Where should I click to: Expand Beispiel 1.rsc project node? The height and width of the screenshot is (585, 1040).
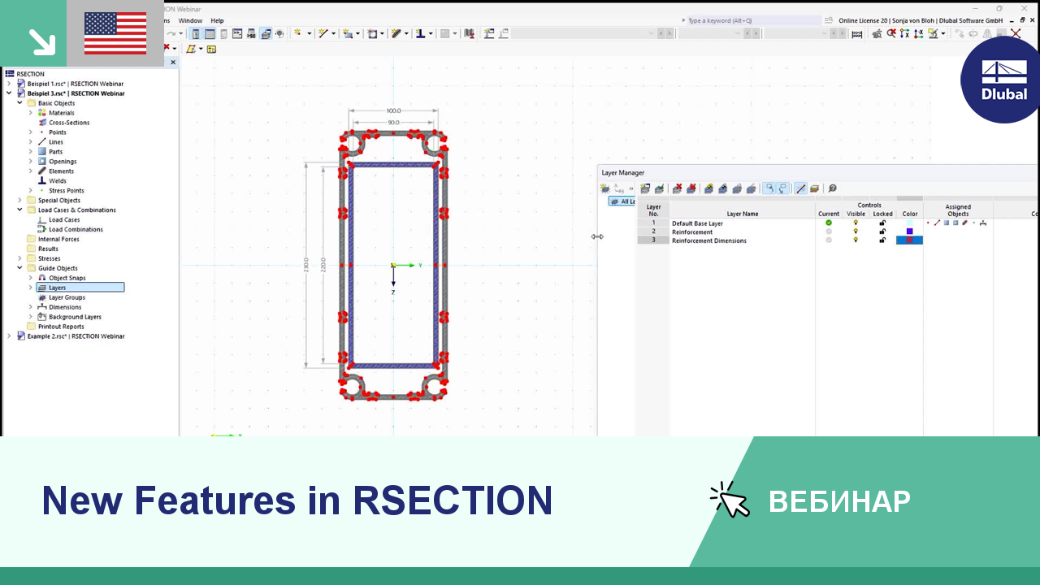tap(9, 84)
